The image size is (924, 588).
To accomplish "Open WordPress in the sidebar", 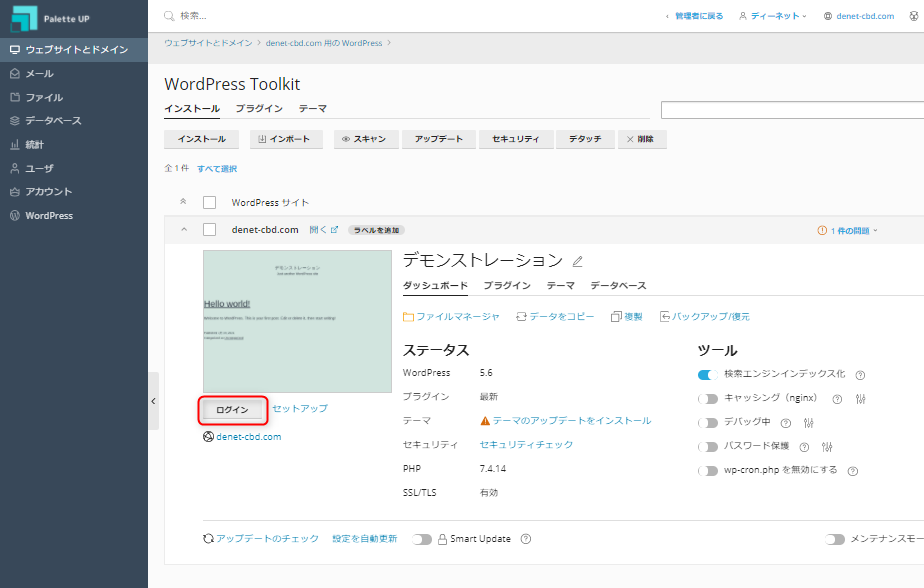I will (74, 216).
